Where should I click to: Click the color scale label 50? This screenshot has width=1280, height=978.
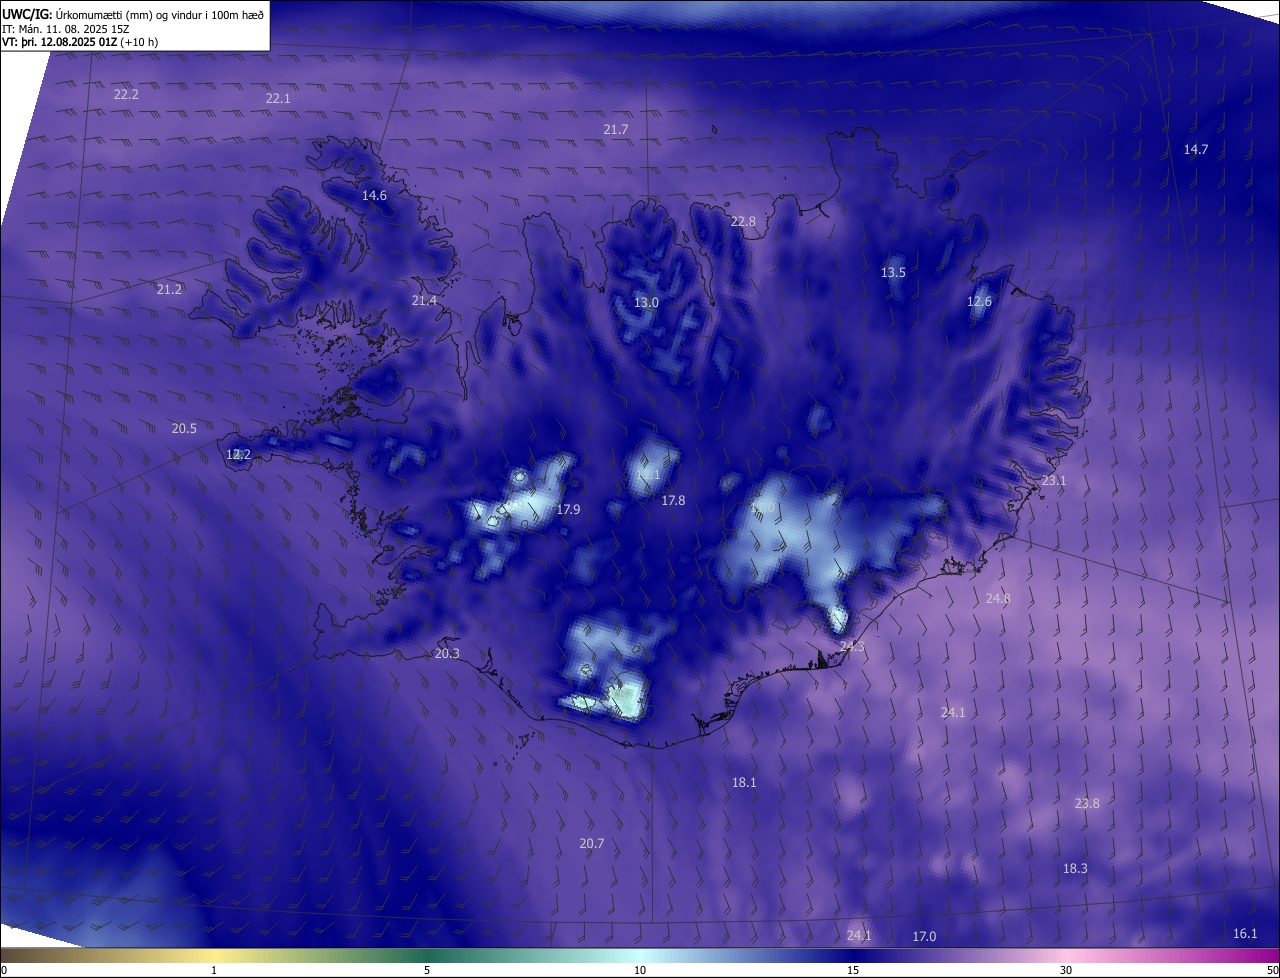point(1272,970)
